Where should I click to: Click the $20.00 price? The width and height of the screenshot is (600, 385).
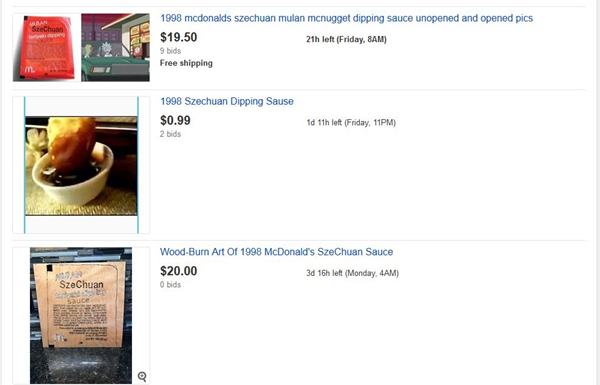click(x=179, y=271)
